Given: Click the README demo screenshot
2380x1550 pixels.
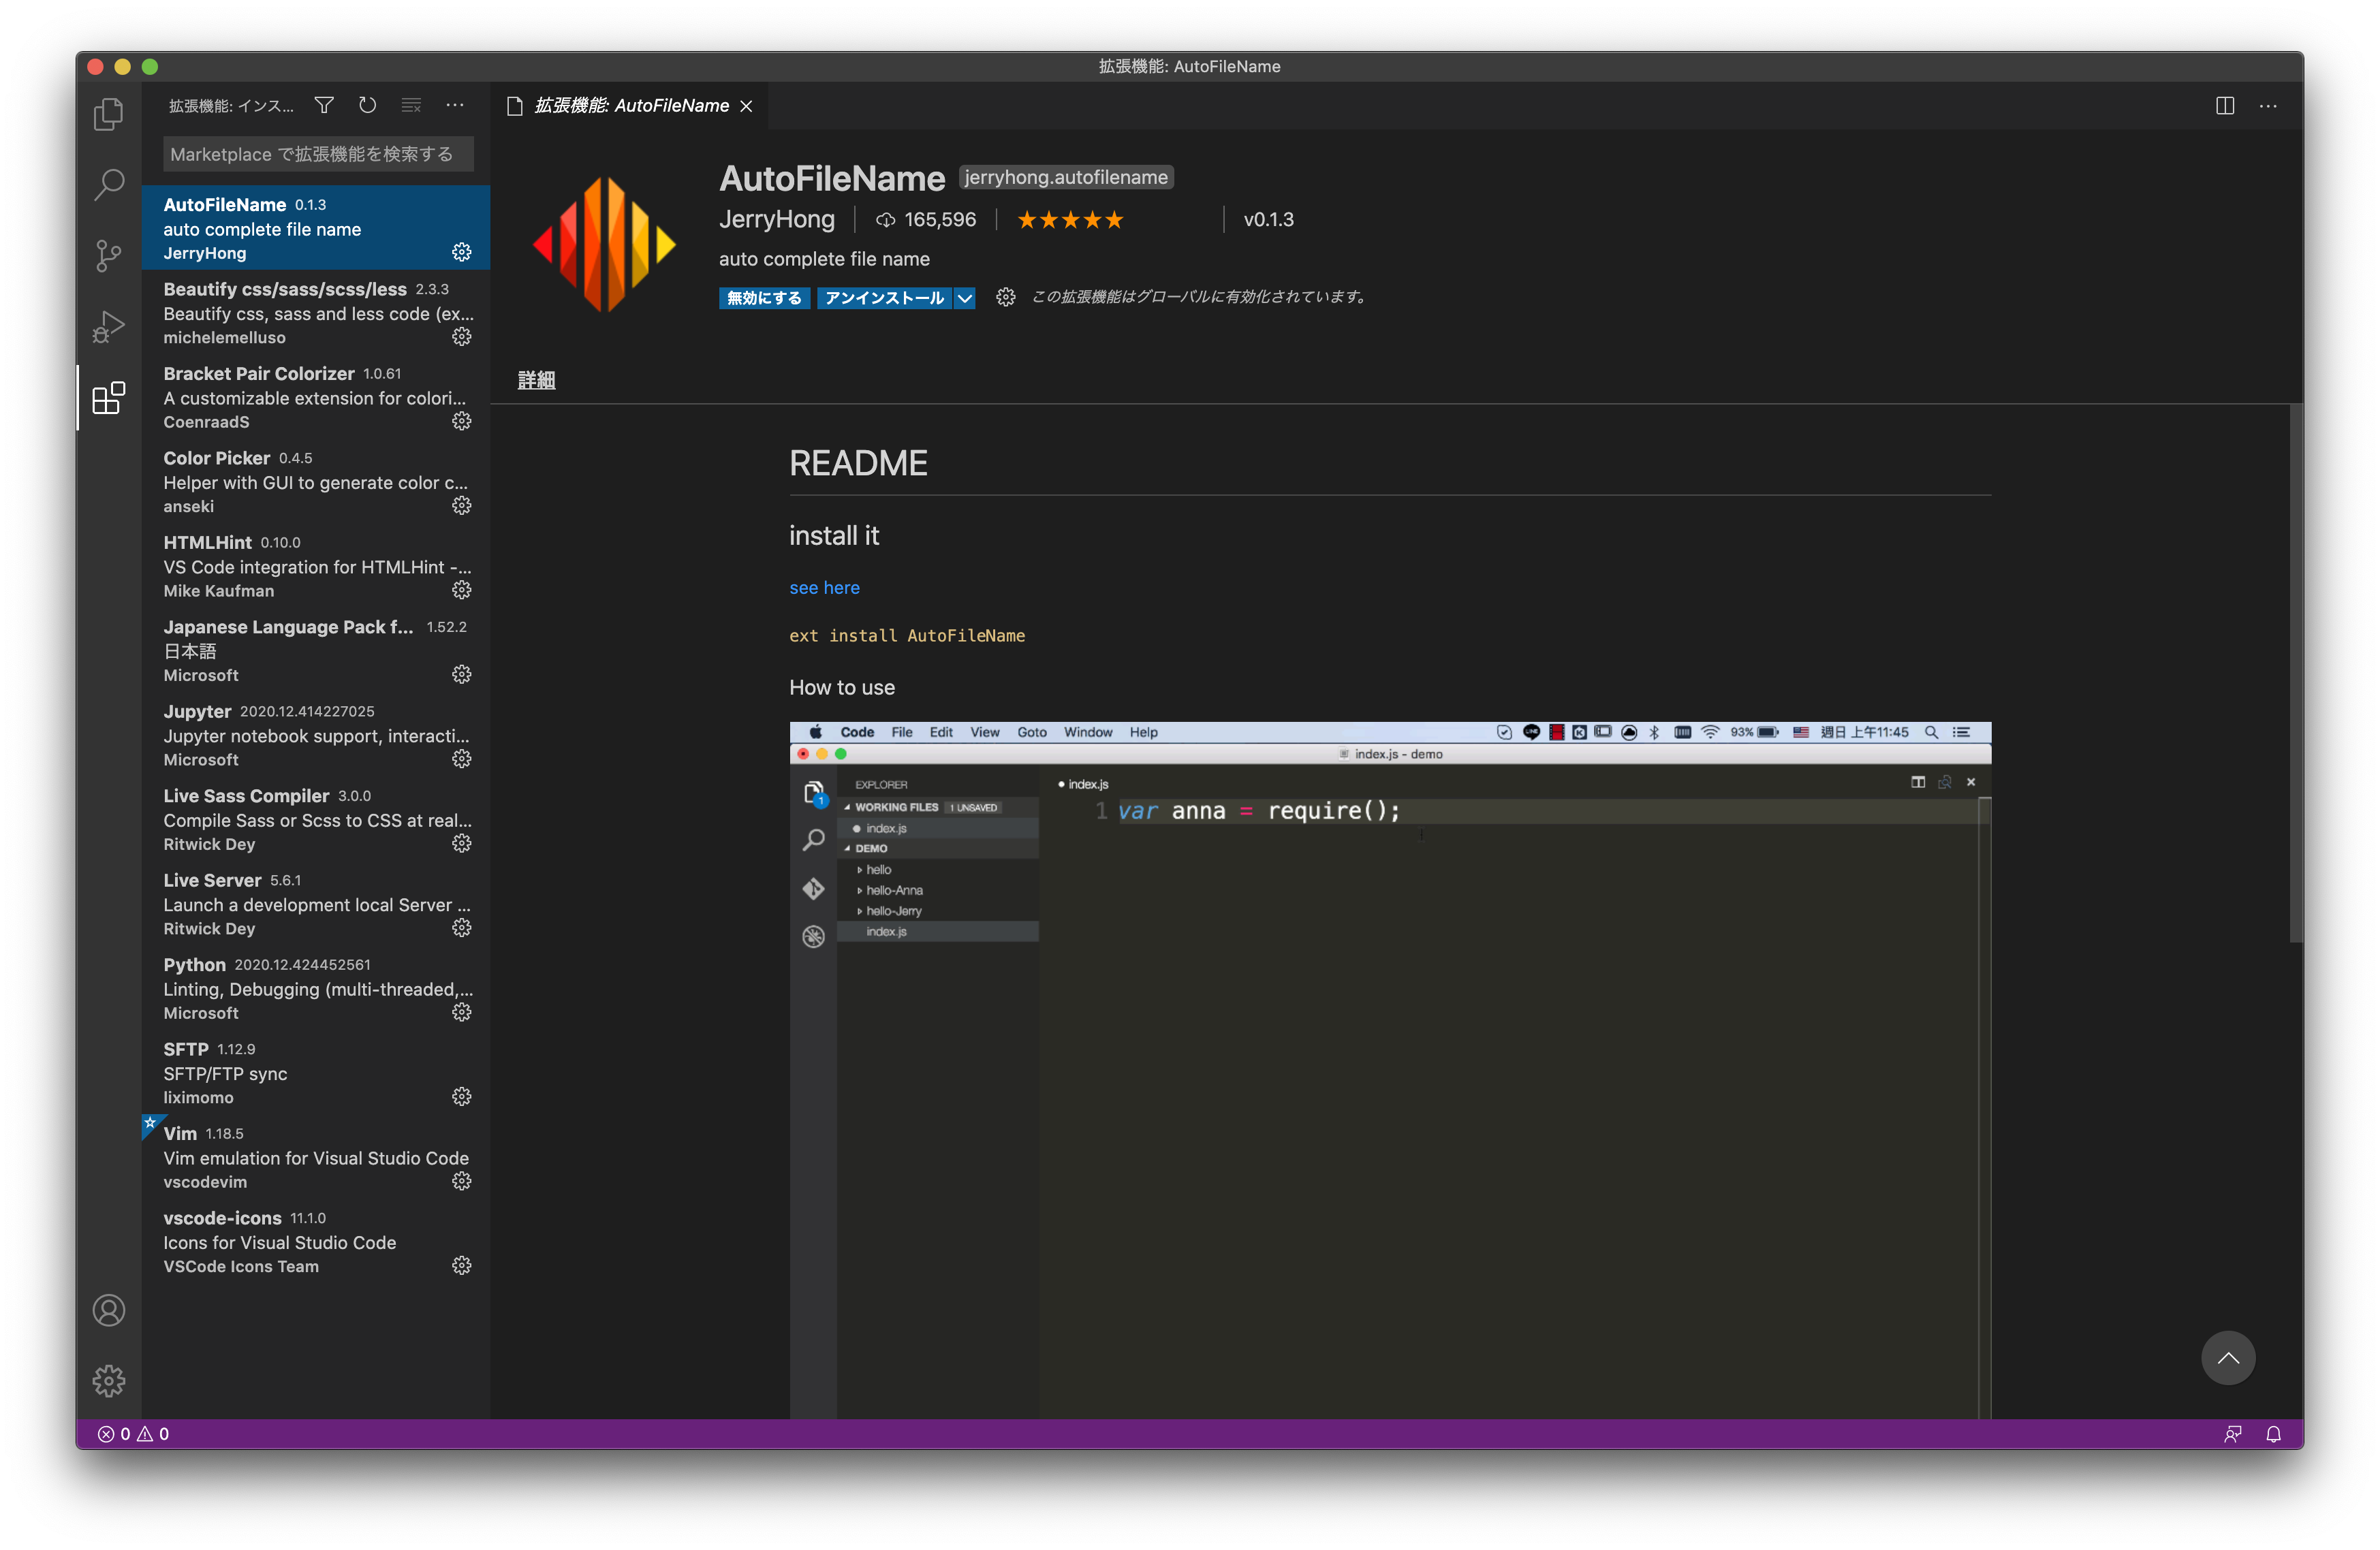Looking at the screenshot, I should coord(1390,1069).
